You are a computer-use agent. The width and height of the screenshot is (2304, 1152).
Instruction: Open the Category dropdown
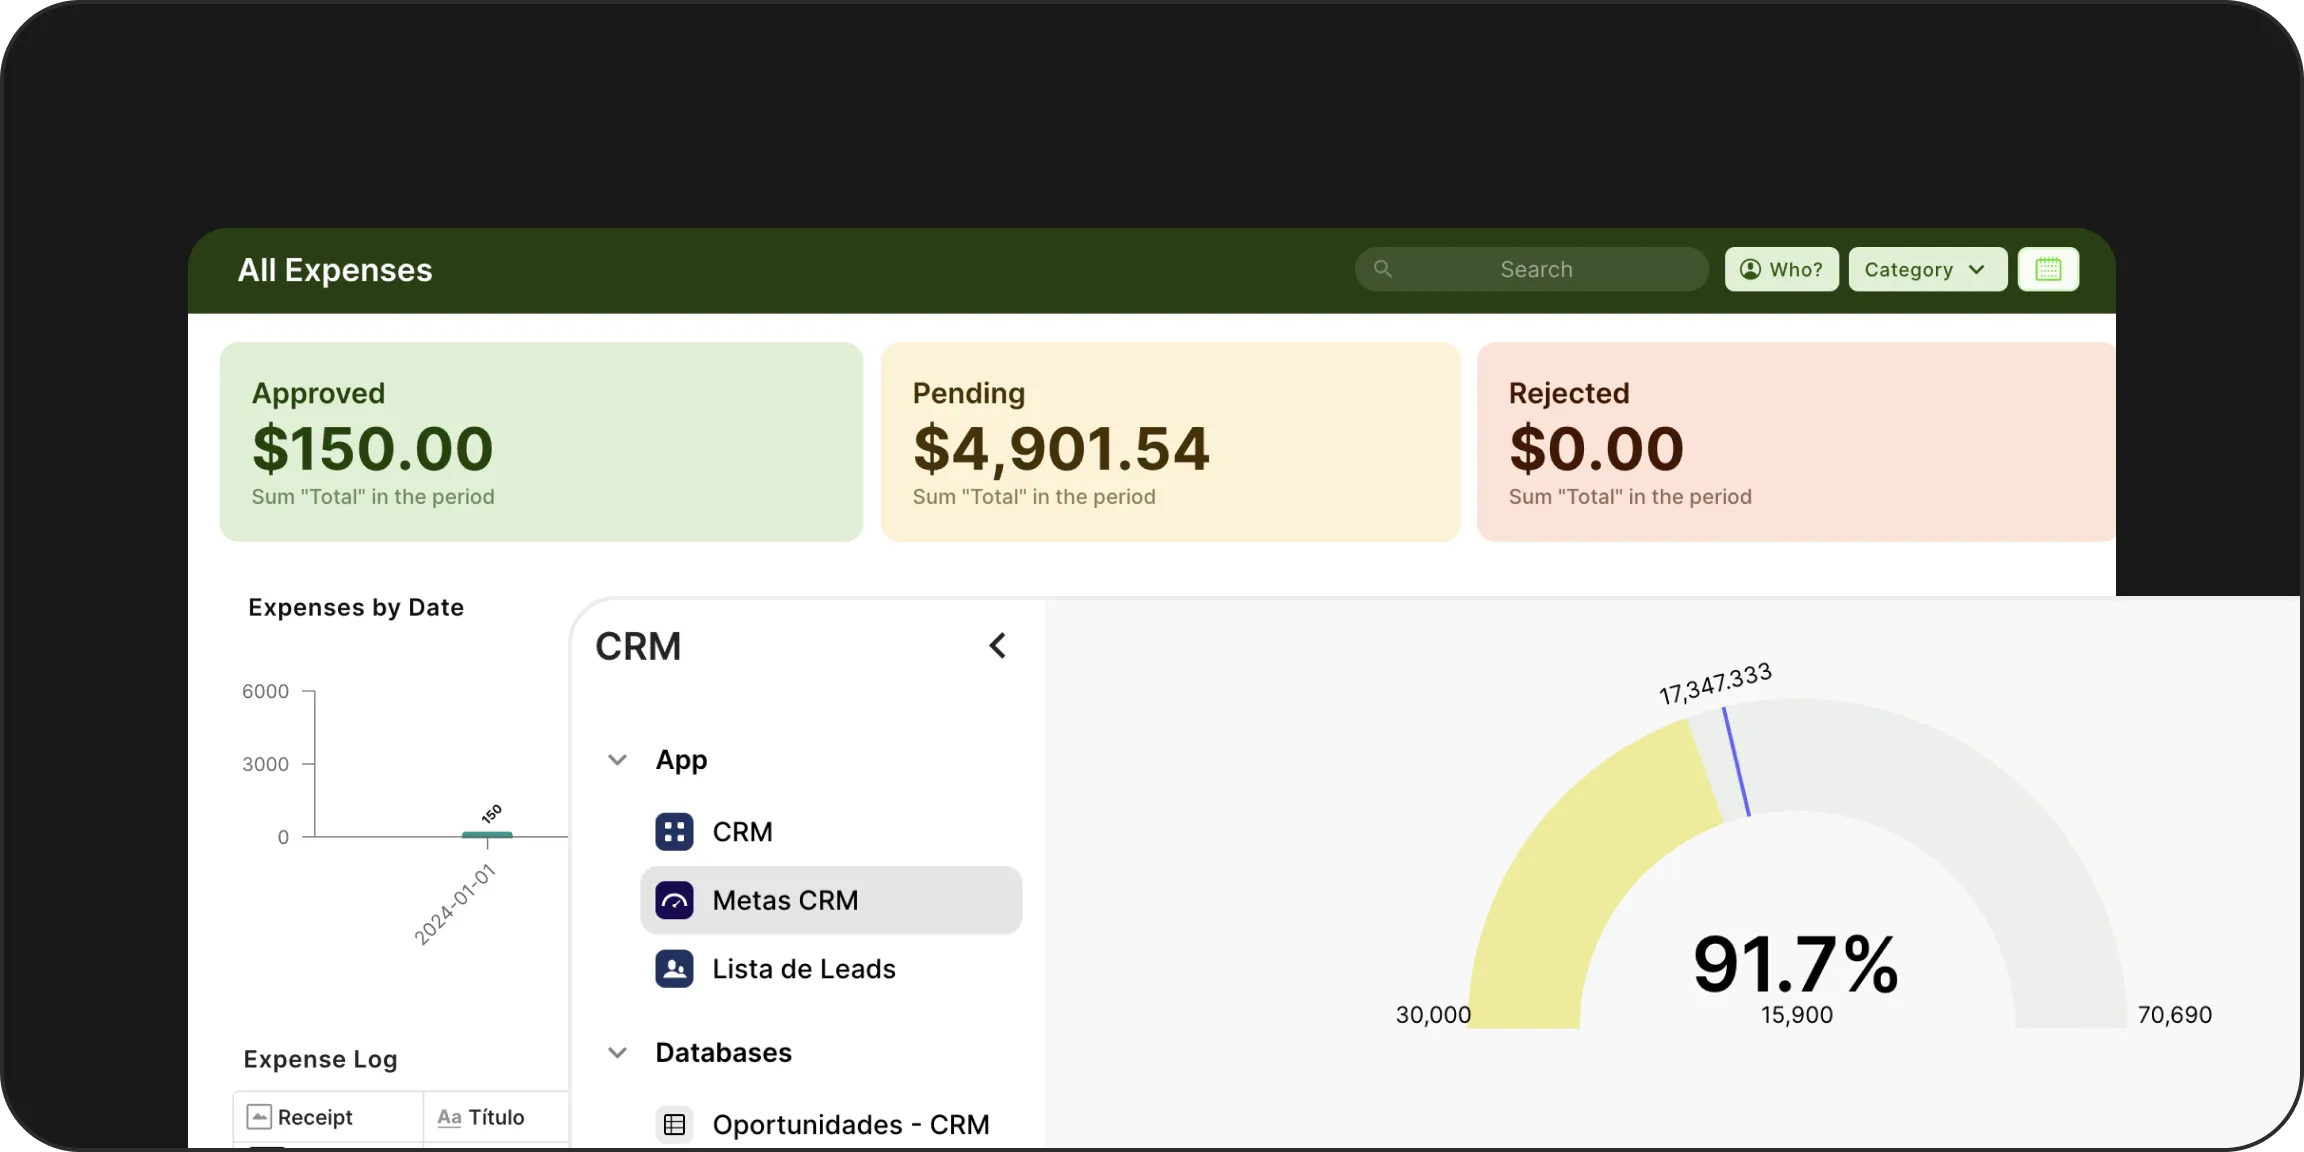click(1925, 268)
